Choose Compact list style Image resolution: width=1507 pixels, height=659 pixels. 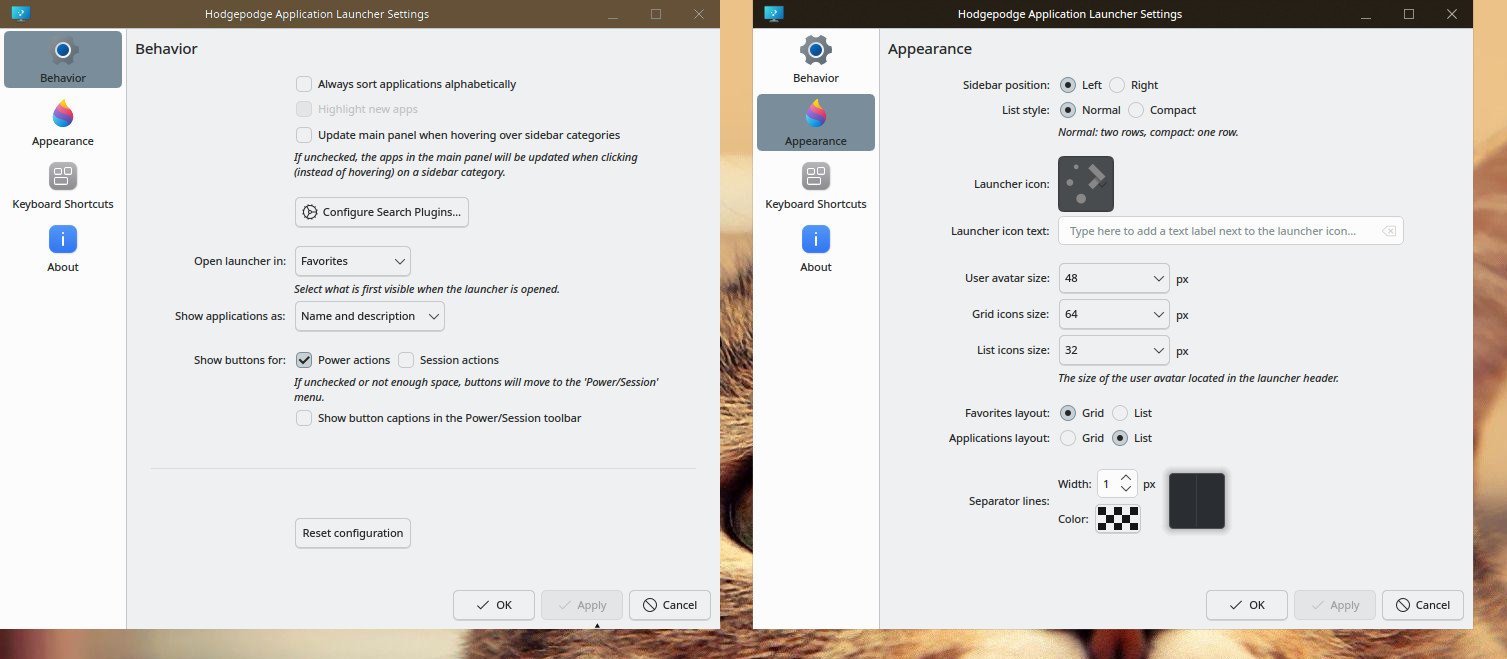(1136, 110)
